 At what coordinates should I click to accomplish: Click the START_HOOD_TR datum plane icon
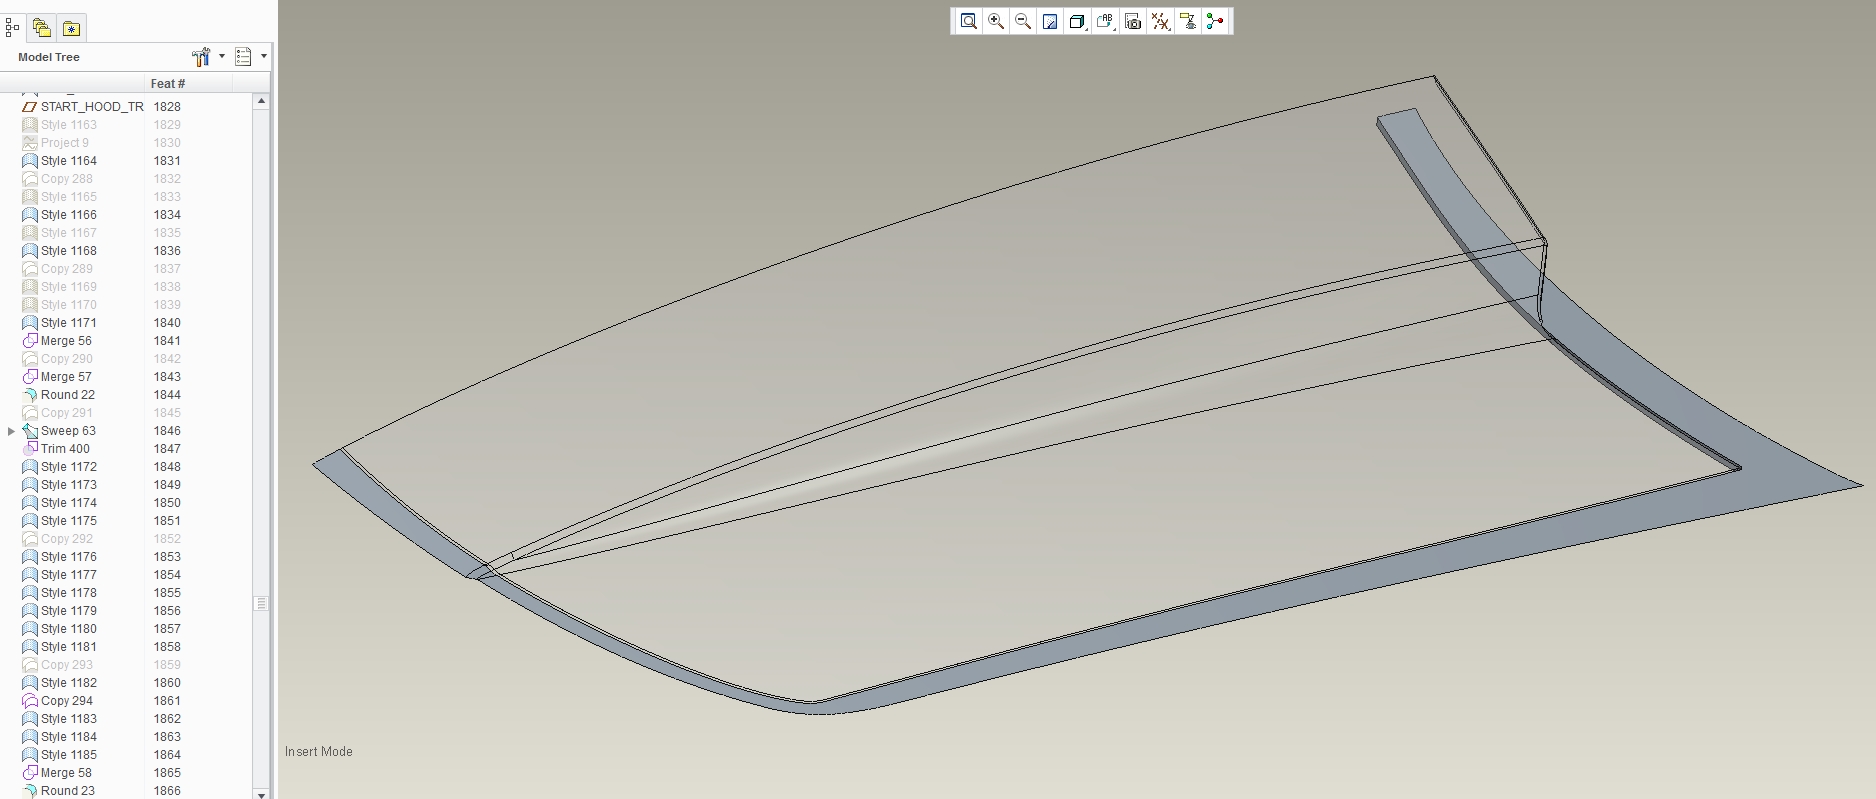pos(30,107)
